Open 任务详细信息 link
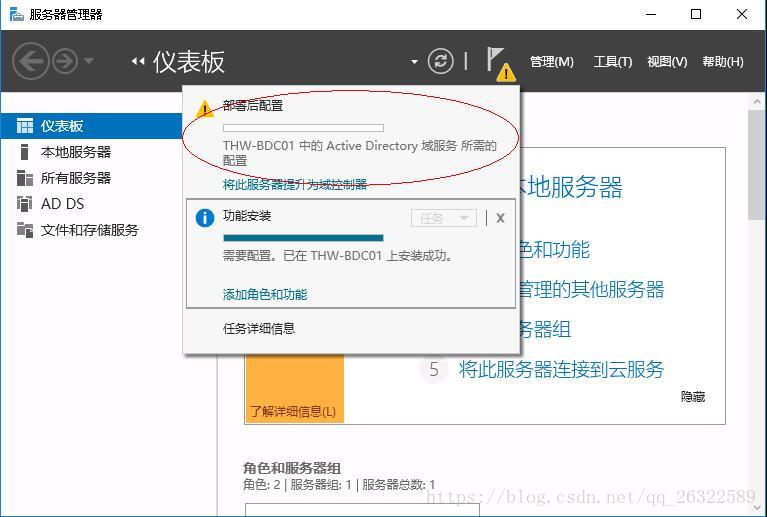The image size is (767, 517). coord(259,329)
